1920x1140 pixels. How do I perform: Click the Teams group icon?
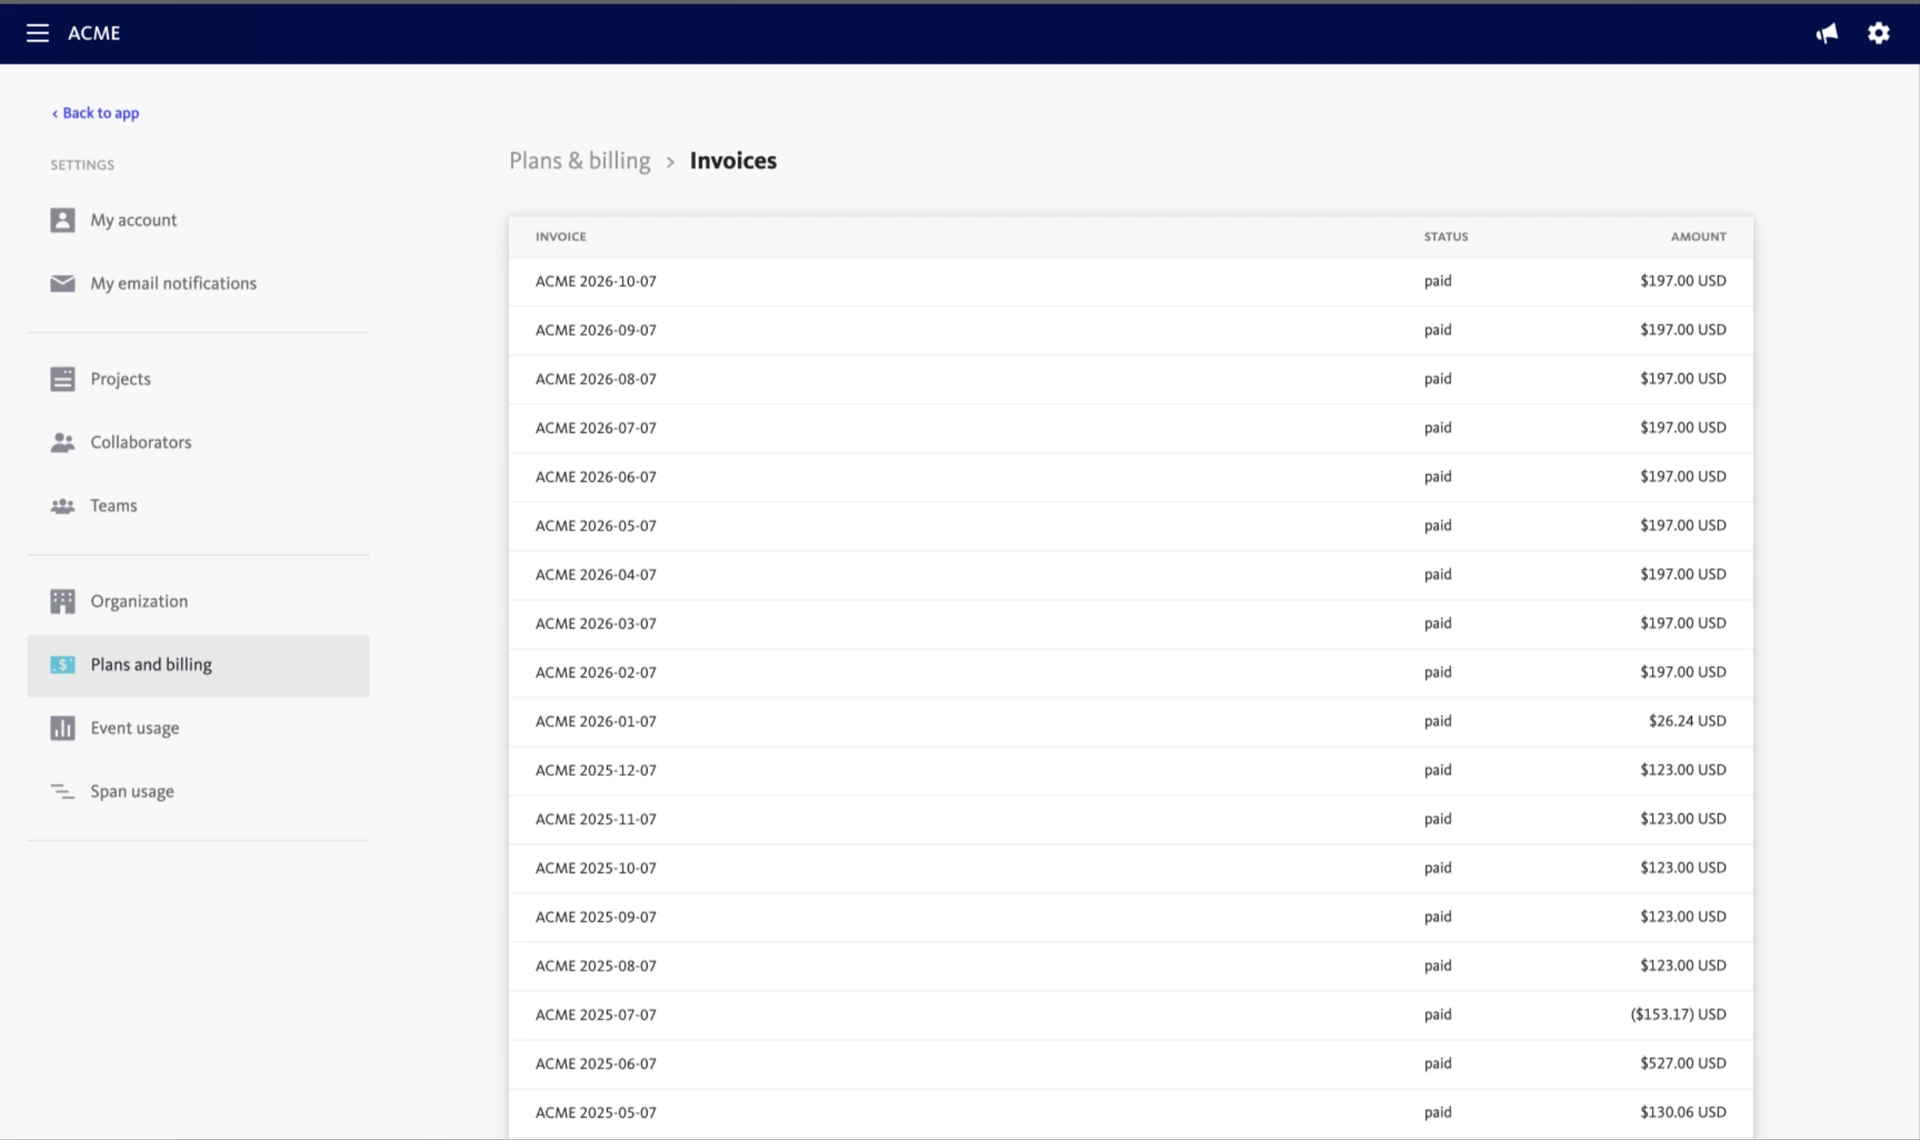pos(63,506)
